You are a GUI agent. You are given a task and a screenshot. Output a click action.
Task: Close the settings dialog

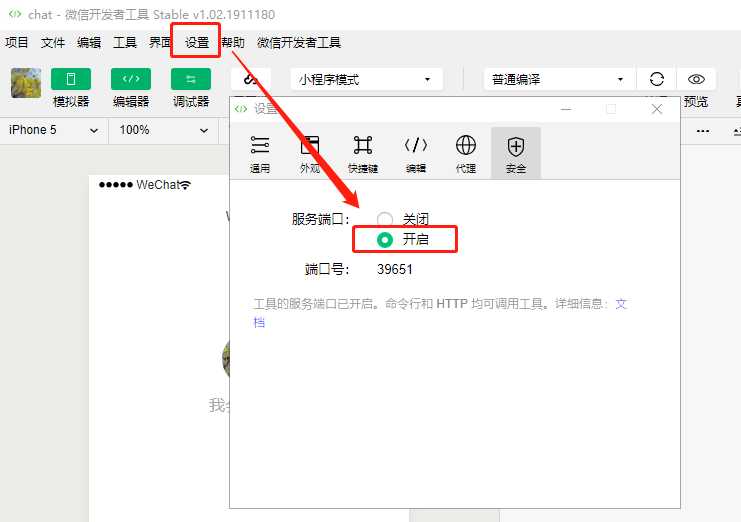[x=657, y=109]
